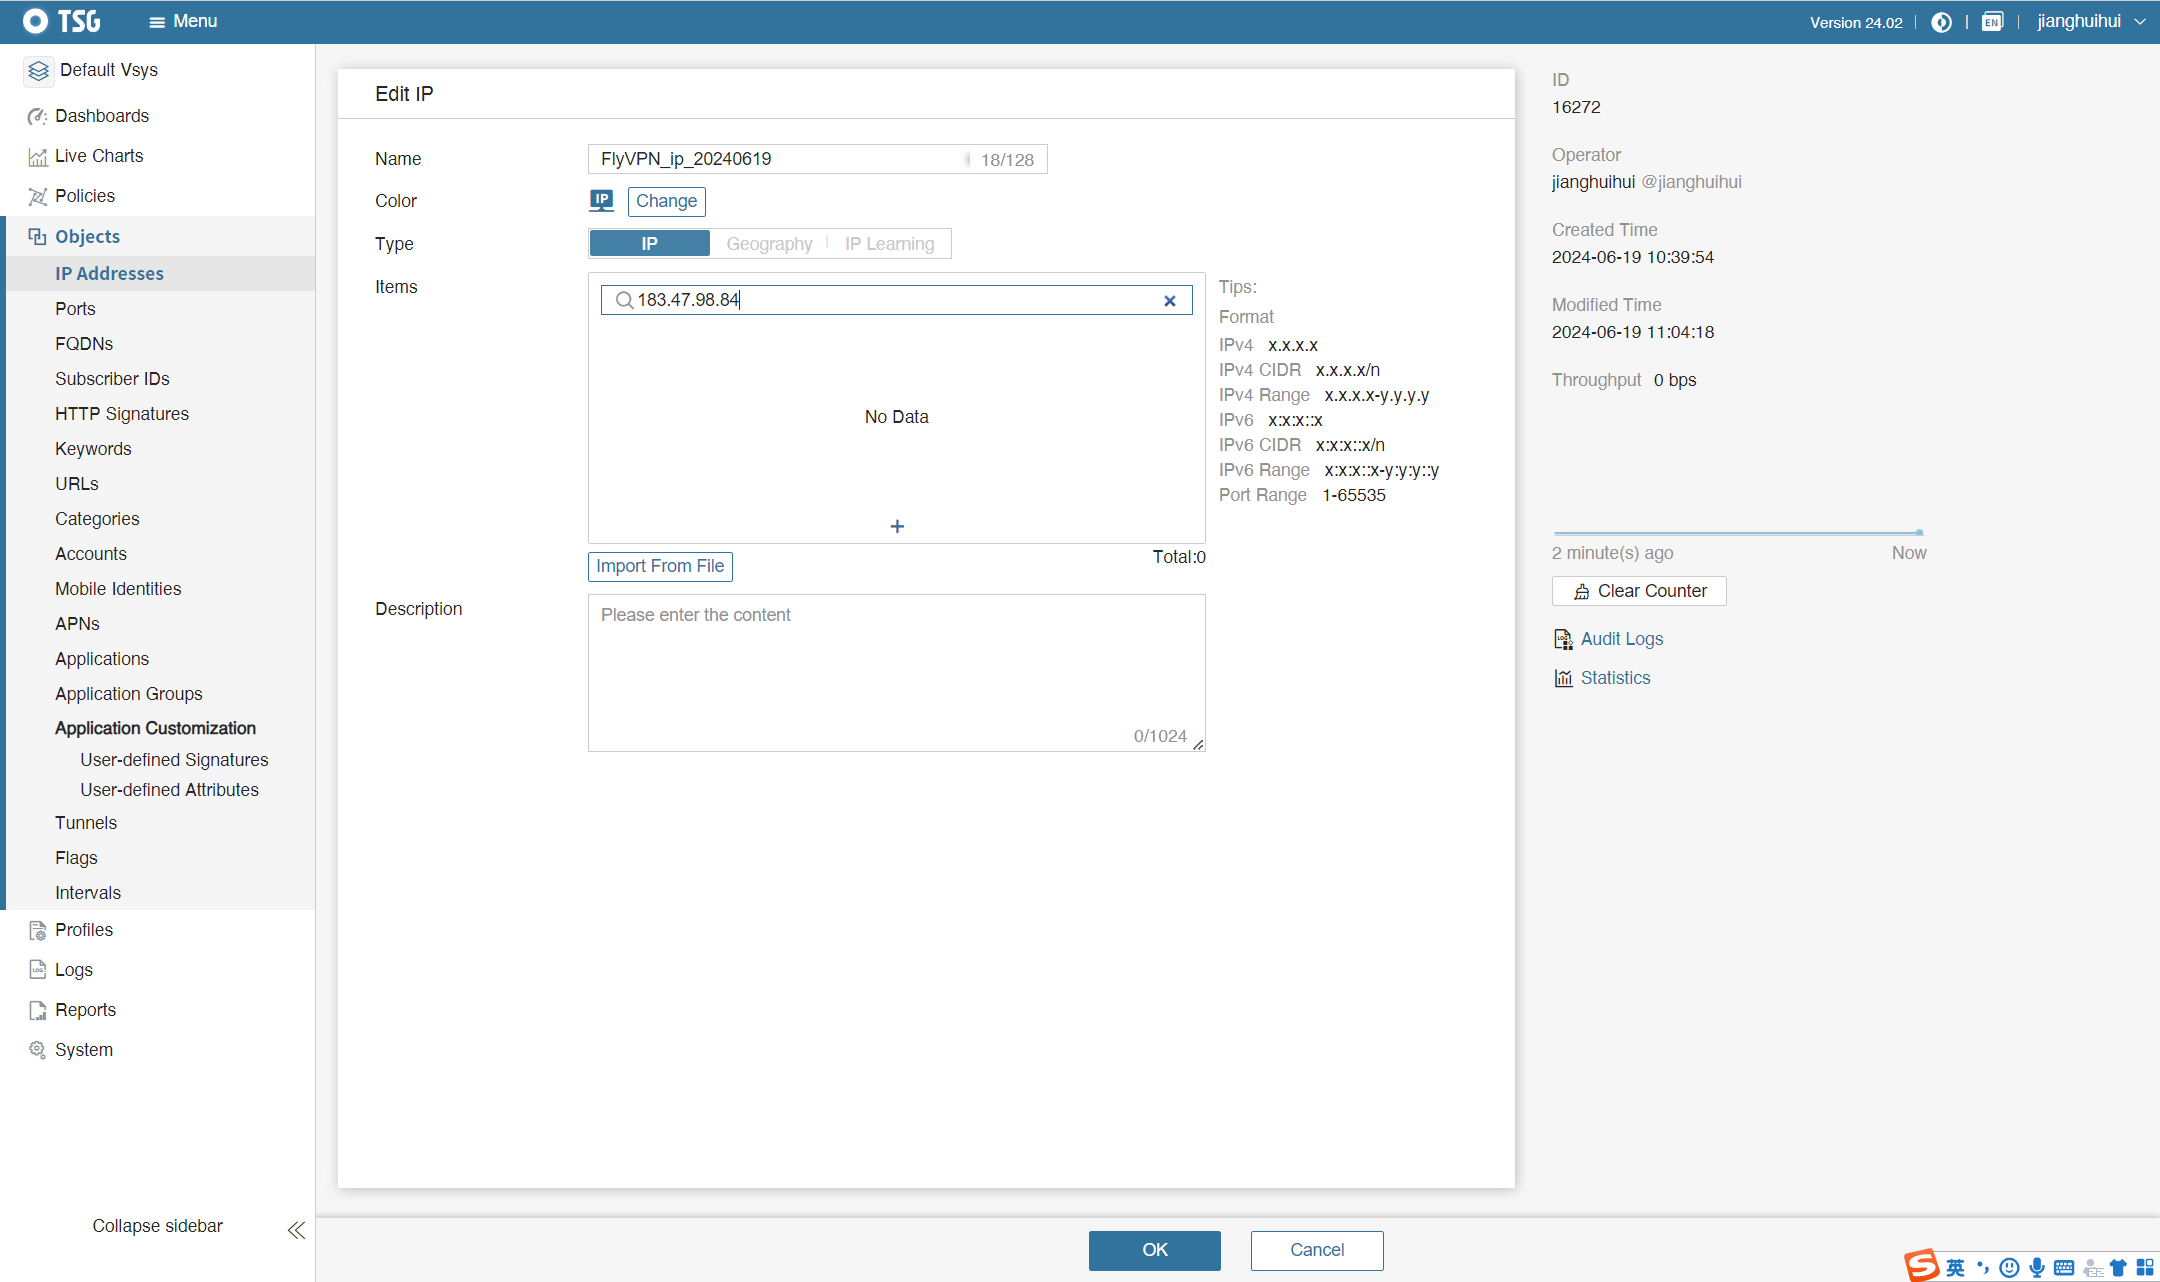Clear the items search with X icon
The image size is (2160, 1282).
(x=1169, y=301)
